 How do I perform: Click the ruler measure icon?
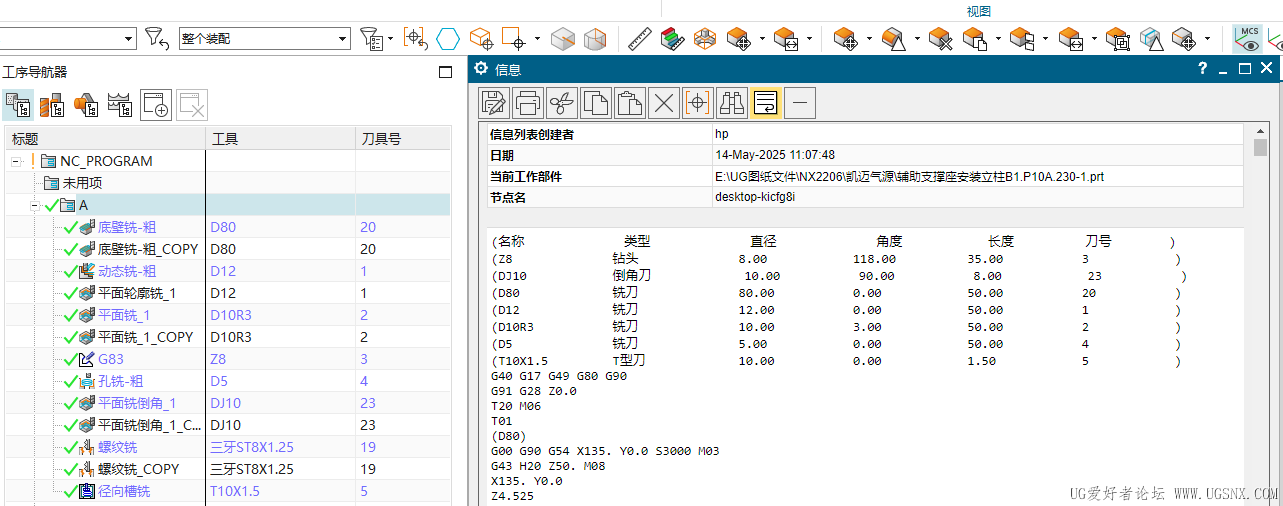click(x=640, y=39)
